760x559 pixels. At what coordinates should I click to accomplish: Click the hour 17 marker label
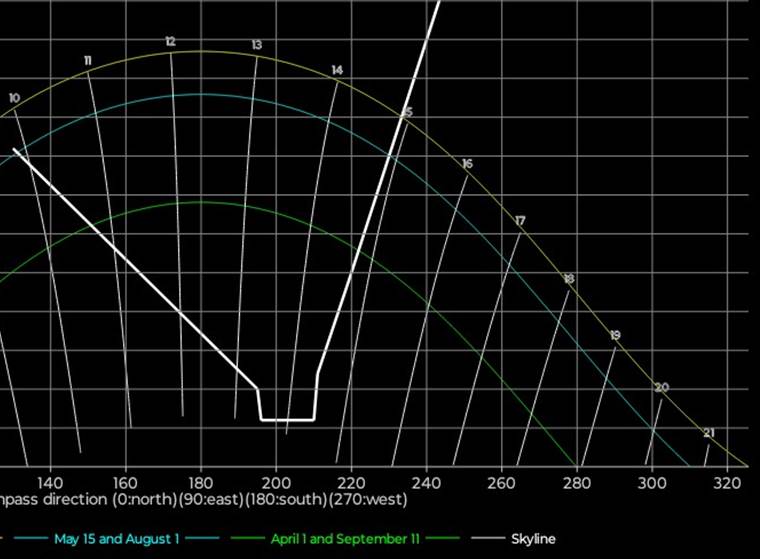pos(520,220)
